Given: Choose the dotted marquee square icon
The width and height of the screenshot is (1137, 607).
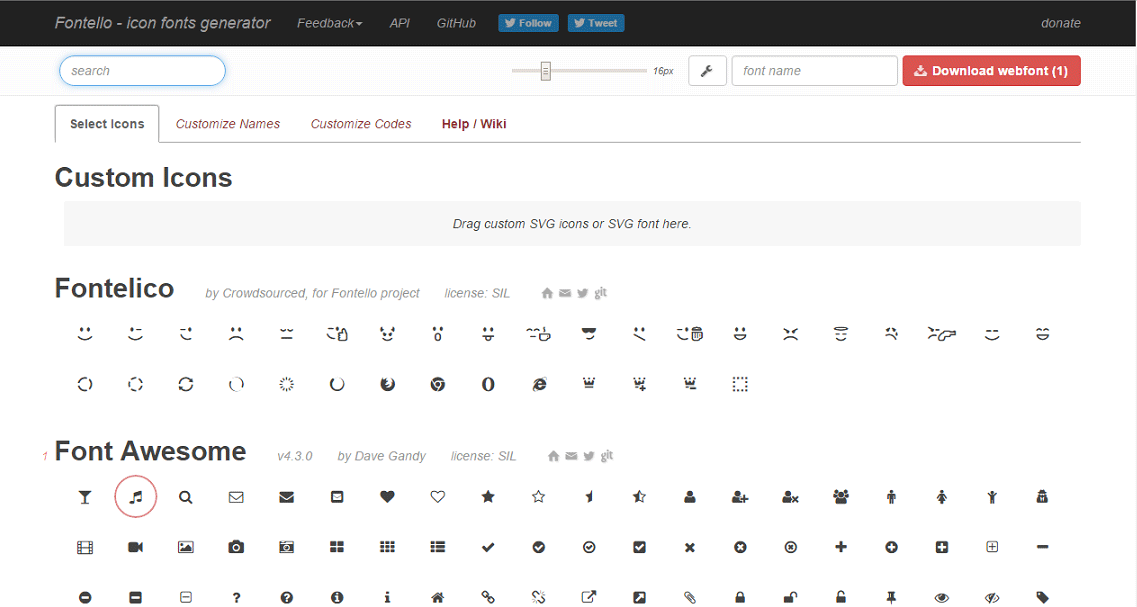Looking at the screenshot, I should pyautogui.click(x=740, y=384).
